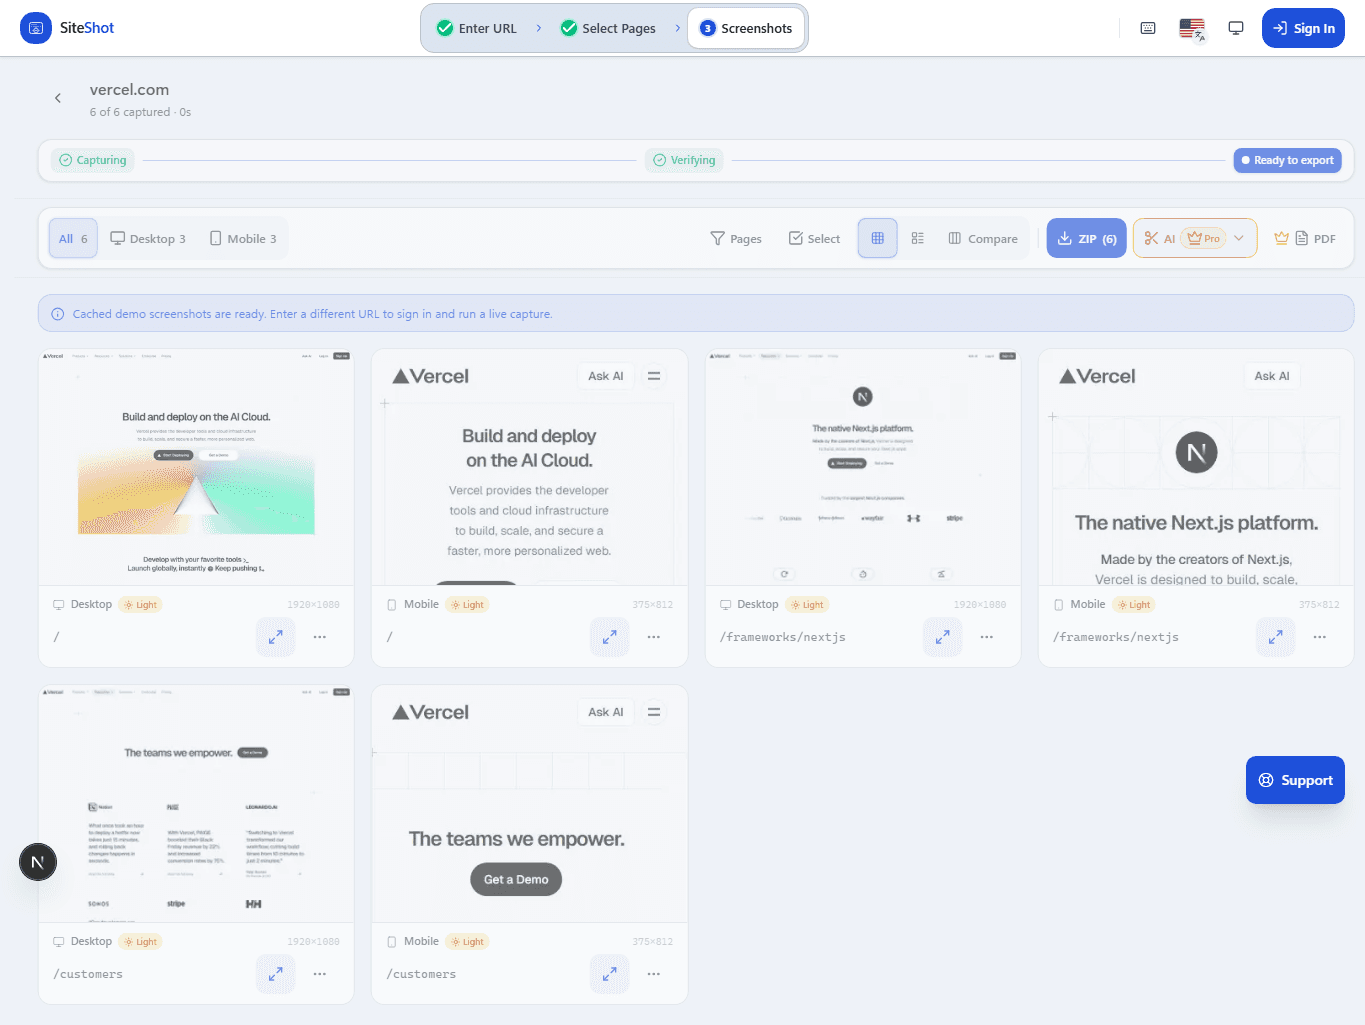Screen dimensions: 1365x1025
Task: Expand the AI Pro dropdown chevron
Action: click(1239, 238)
